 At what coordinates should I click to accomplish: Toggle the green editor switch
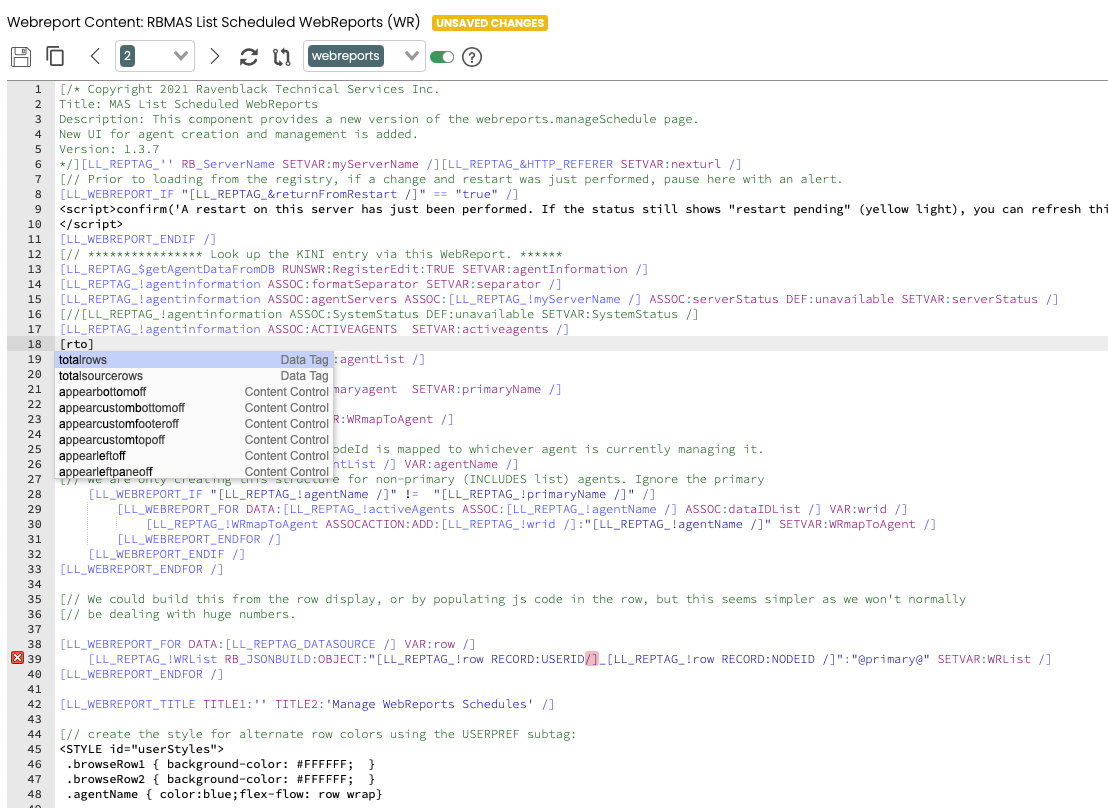click(442, 57)
